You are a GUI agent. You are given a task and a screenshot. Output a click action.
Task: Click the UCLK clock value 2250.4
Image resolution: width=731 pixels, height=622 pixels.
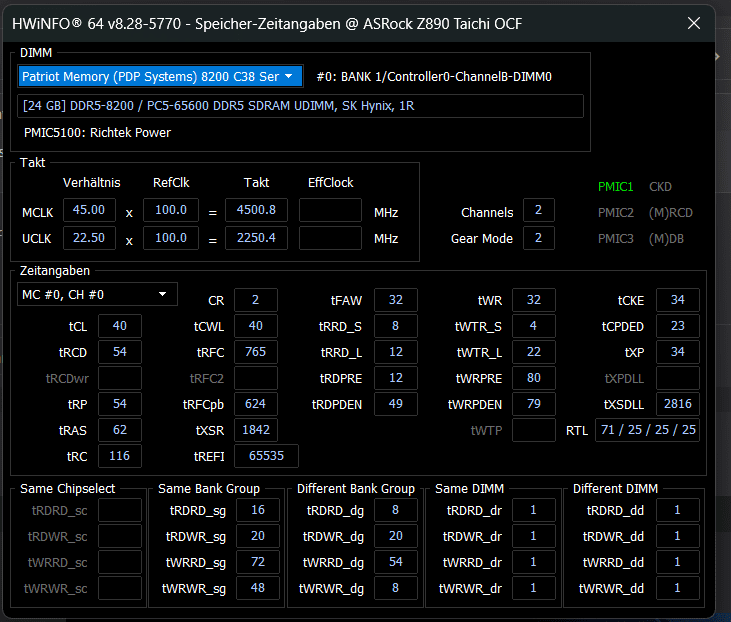(256, 238)
